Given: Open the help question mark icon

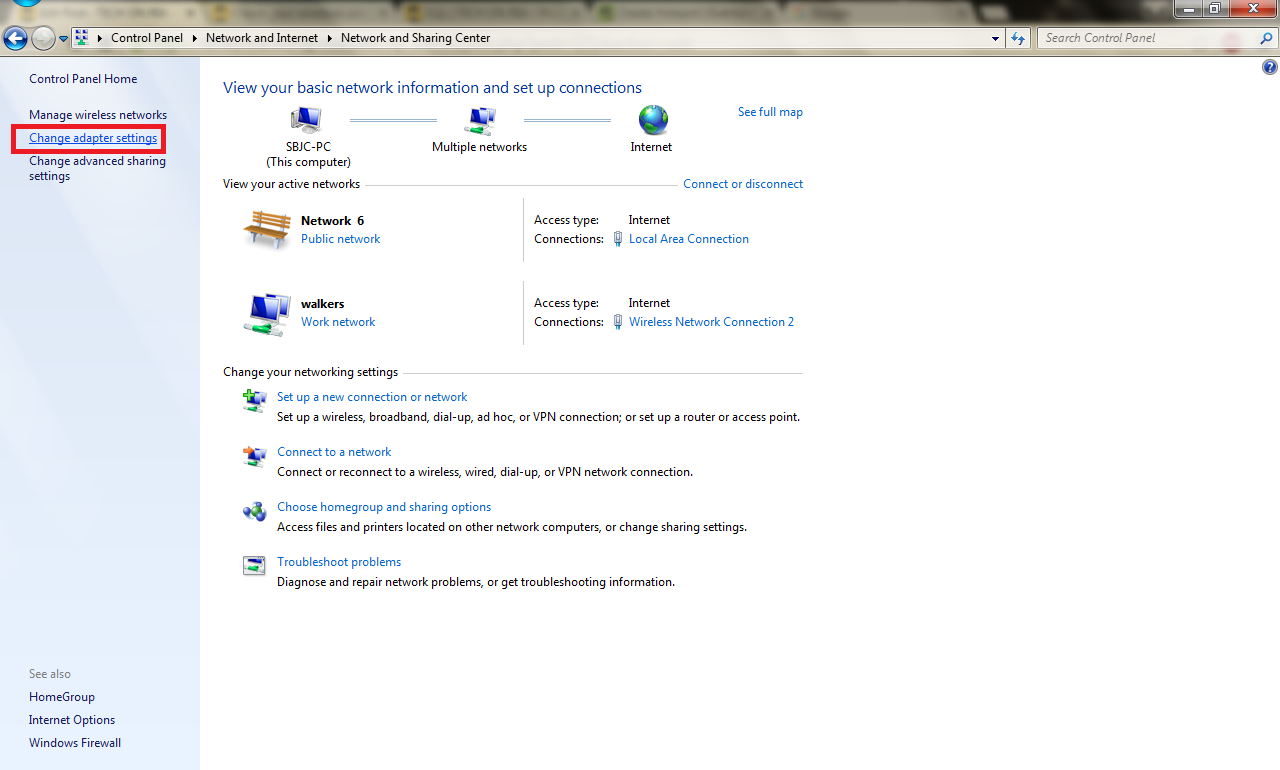Looking at the screenshot, I should click(1270, 68).
